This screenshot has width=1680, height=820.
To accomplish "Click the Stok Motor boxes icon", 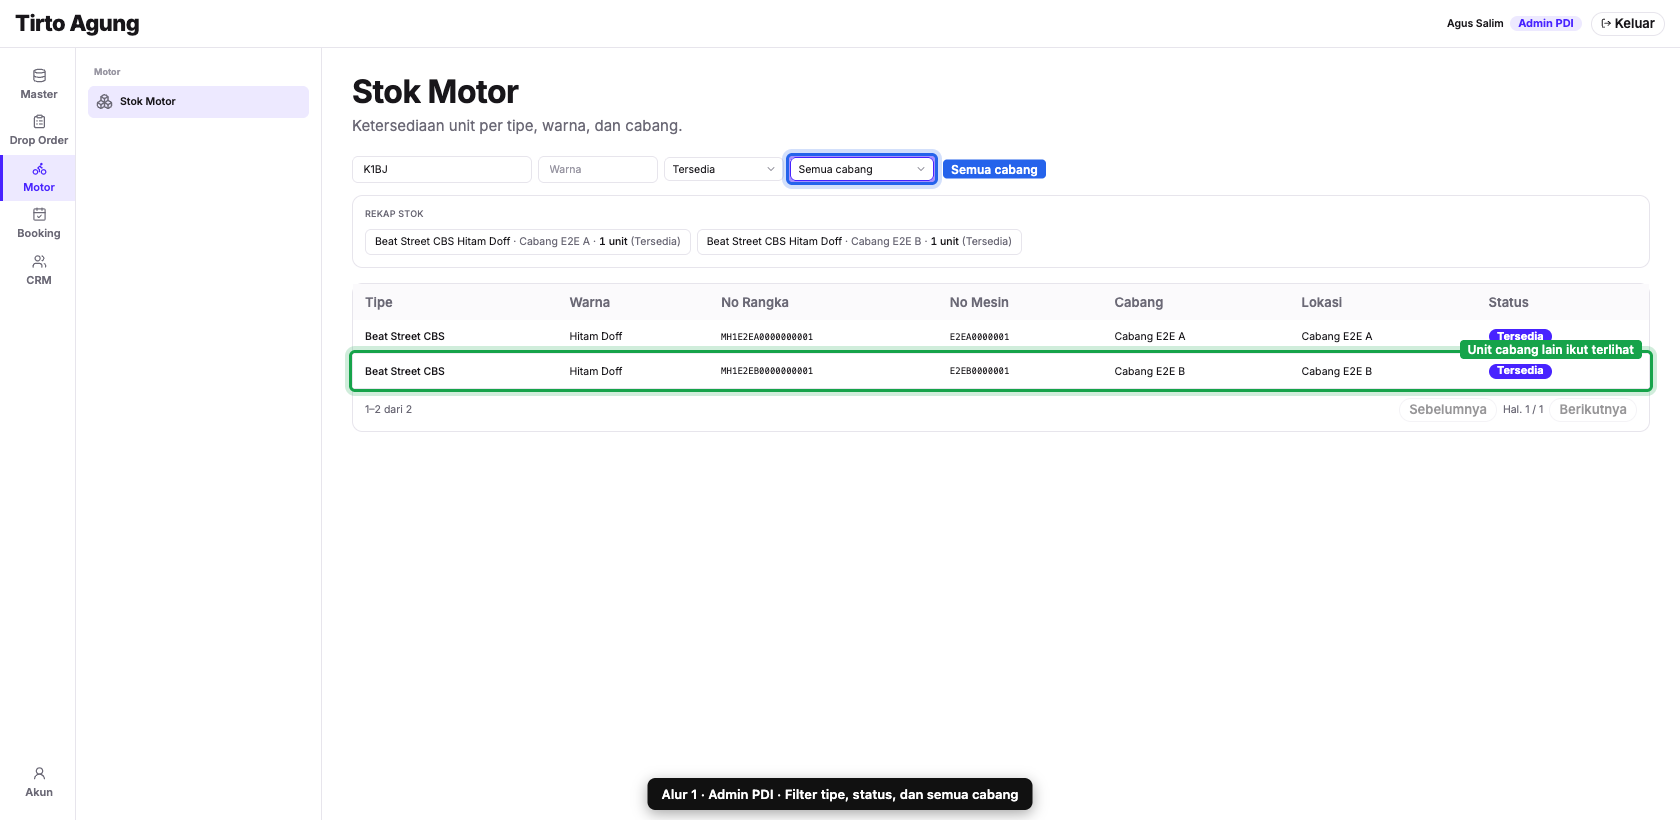I will coord(104,102).
